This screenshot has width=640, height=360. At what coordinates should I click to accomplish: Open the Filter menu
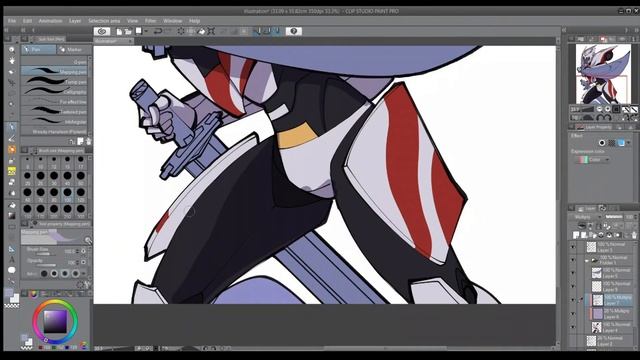point(150,20)
